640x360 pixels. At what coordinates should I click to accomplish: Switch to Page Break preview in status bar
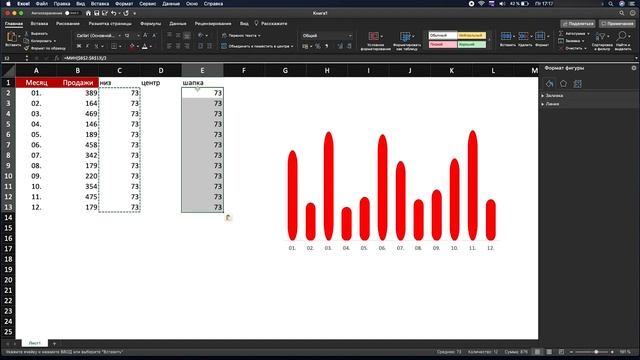(562, 352)
